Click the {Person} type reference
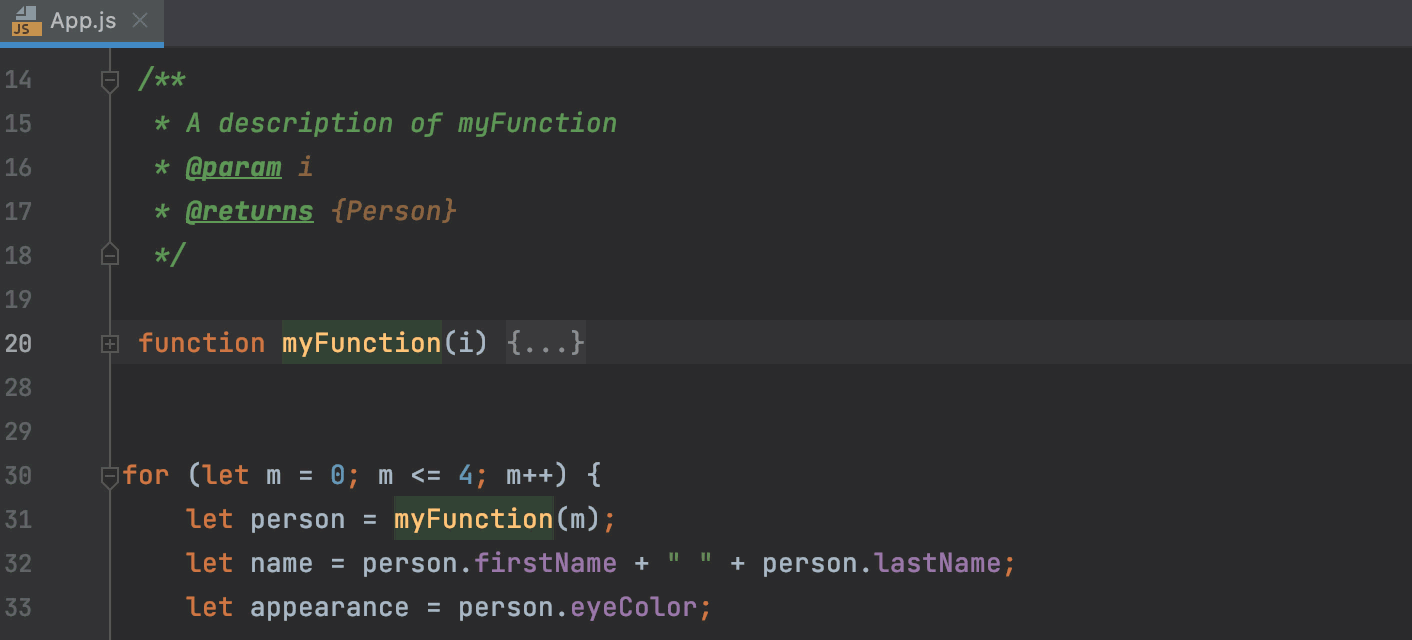 coord(393,210)
